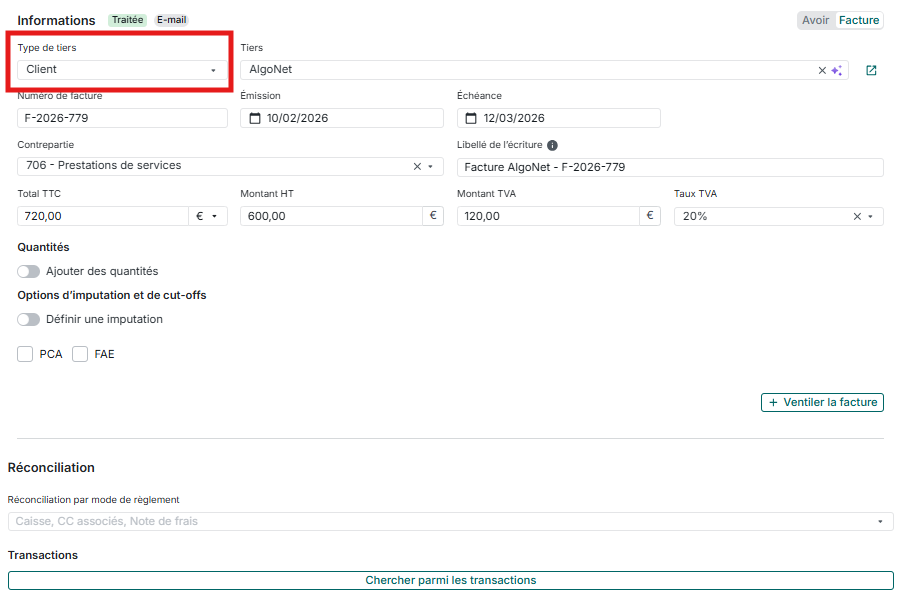Clear the 20% Taux TVA value
Screen dimensions: 910x612
[x=857, y=216]
